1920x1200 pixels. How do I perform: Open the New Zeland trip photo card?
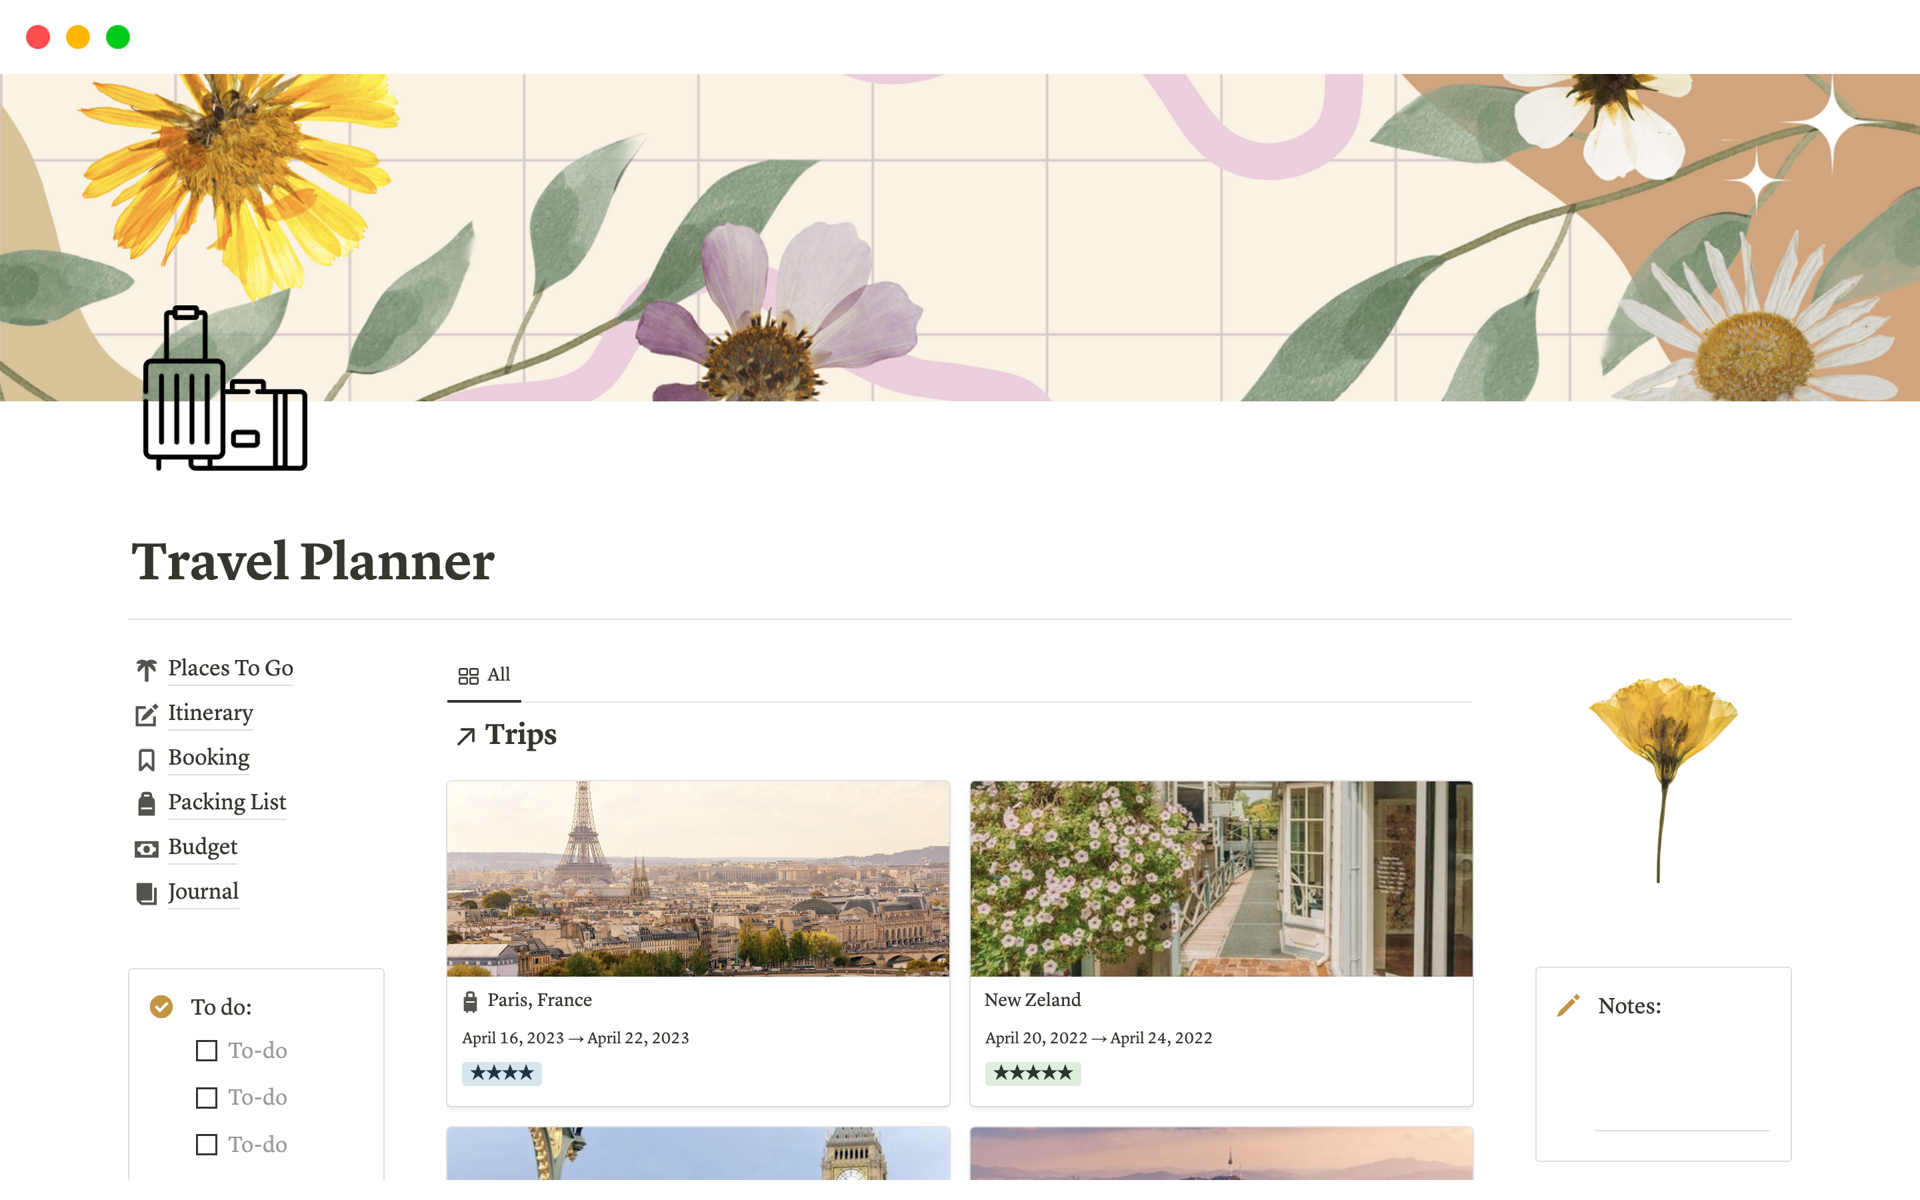(x=1221, y=879)
